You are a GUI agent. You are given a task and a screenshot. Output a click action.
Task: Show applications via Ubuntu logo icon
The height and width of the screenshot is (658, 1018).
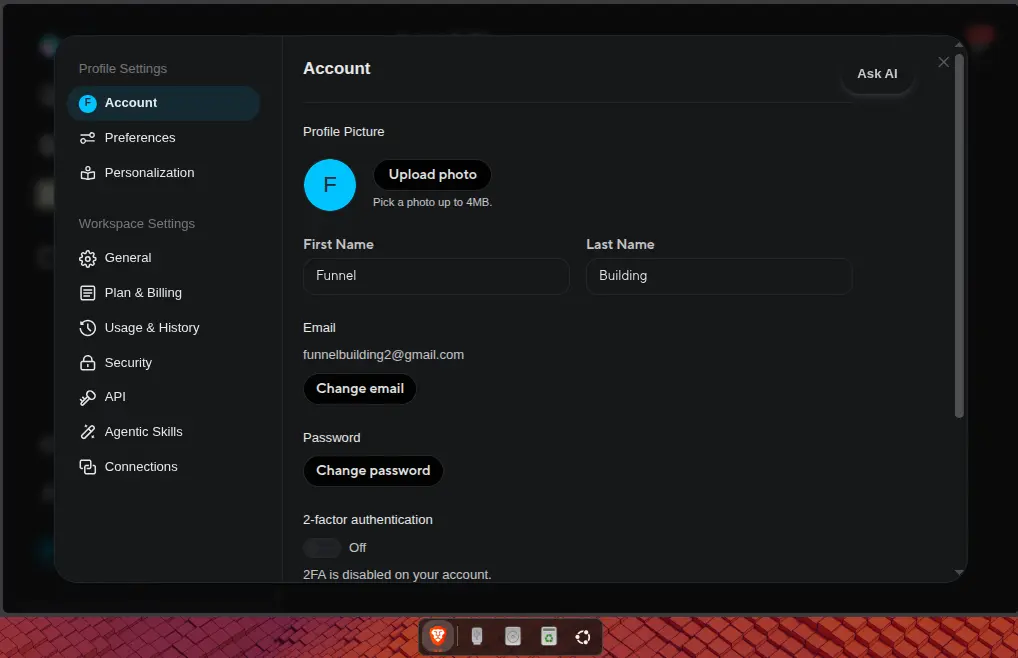tap(583, 637)
